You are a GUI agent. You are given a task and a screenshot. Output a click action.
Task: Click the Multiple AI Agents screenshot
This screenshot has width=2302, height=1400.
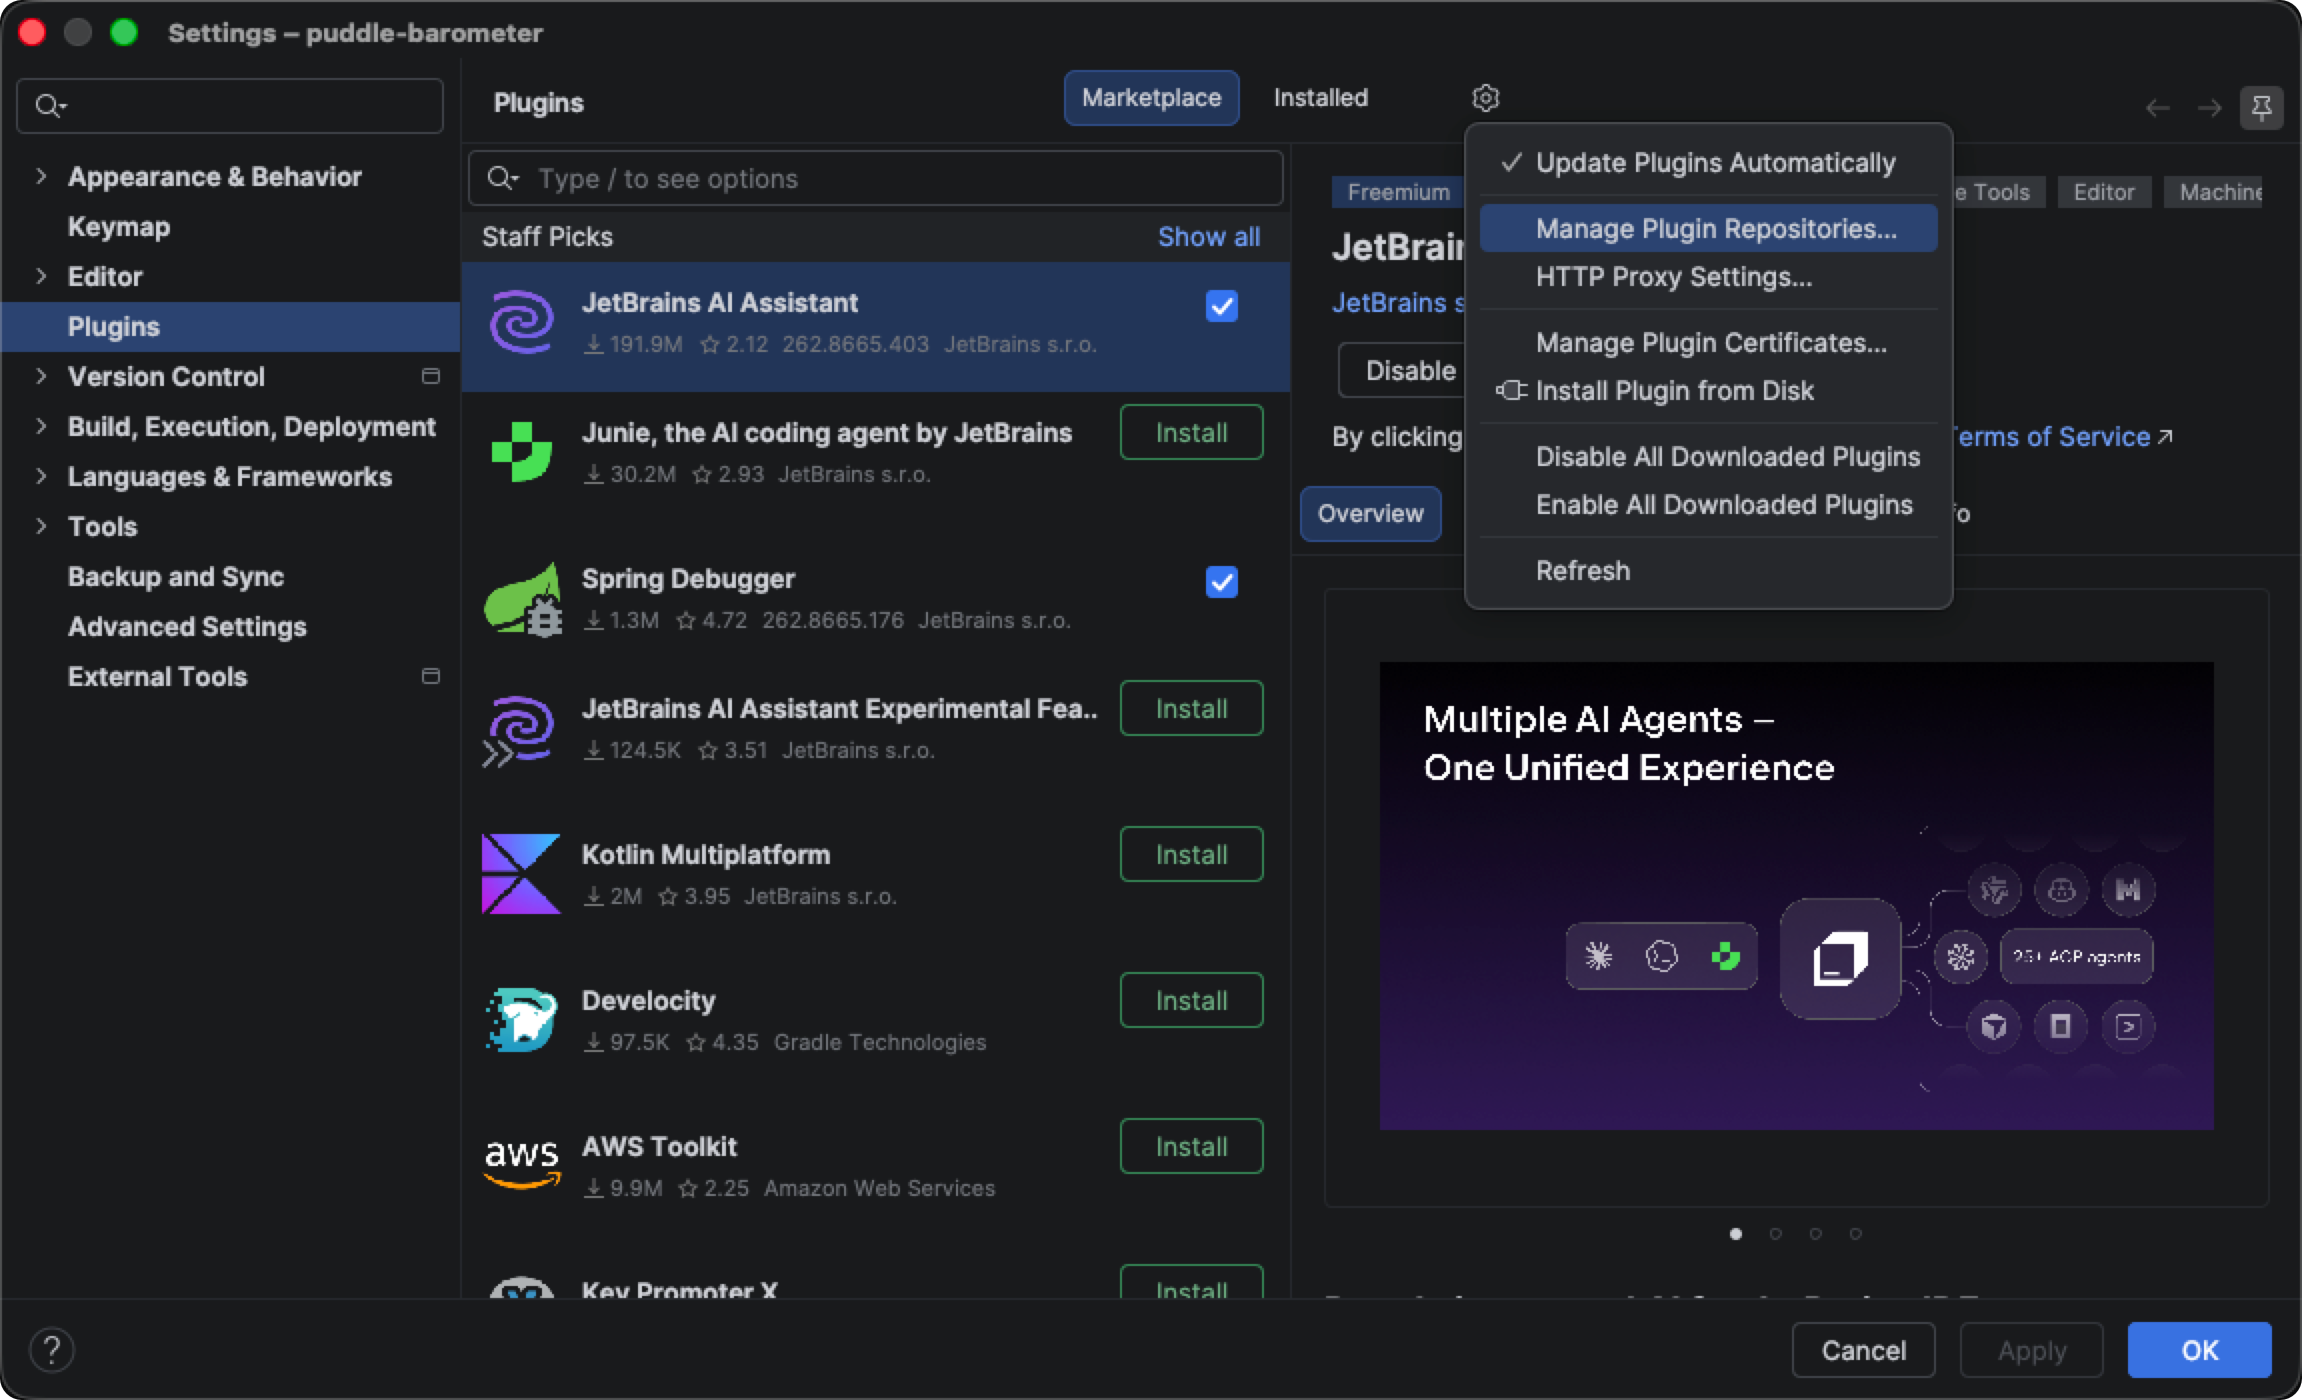(1796, 896)
